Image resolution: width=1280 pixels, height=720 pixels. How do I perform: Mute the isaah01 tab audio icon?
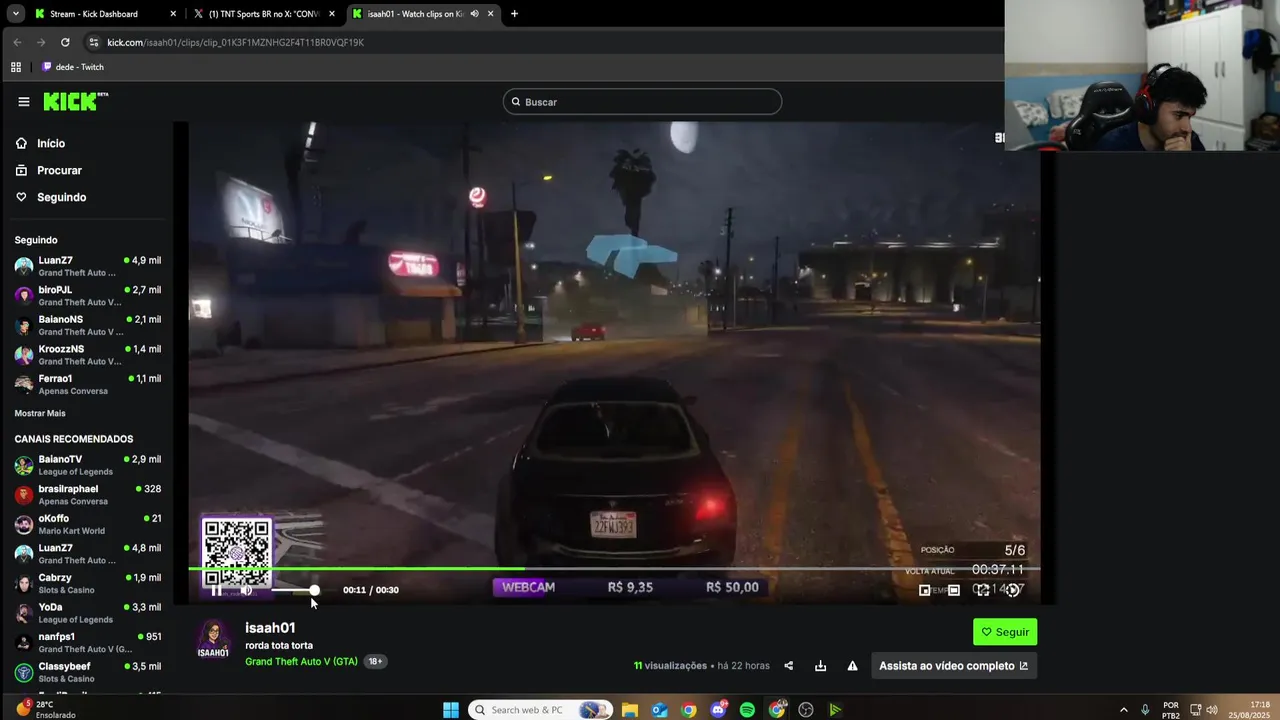click(x=474, y=14)
